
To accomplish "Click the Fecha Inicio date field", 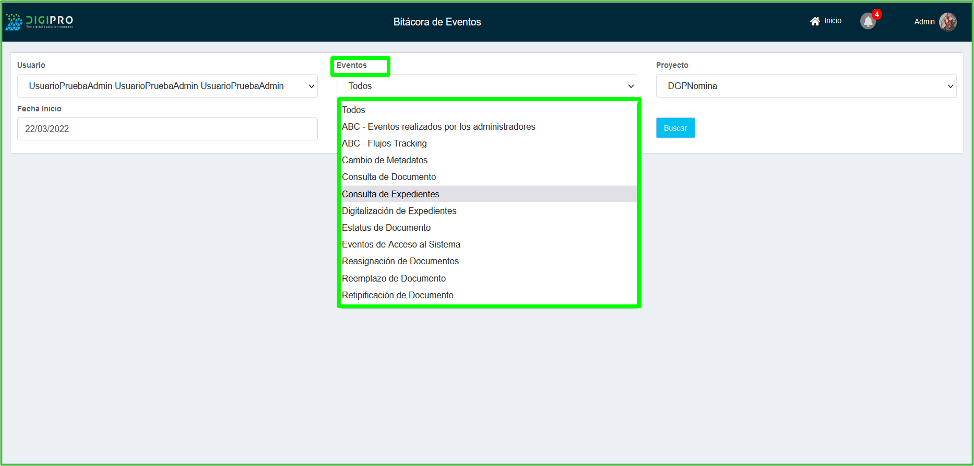I will click(x=167, y=129).
